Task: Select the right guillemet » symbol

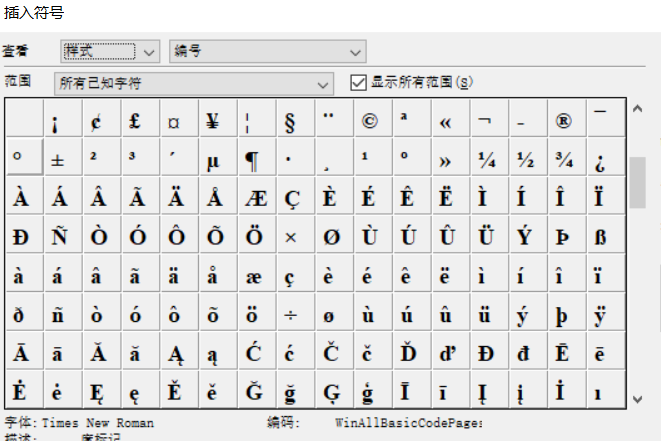Action: click(451, 157)
